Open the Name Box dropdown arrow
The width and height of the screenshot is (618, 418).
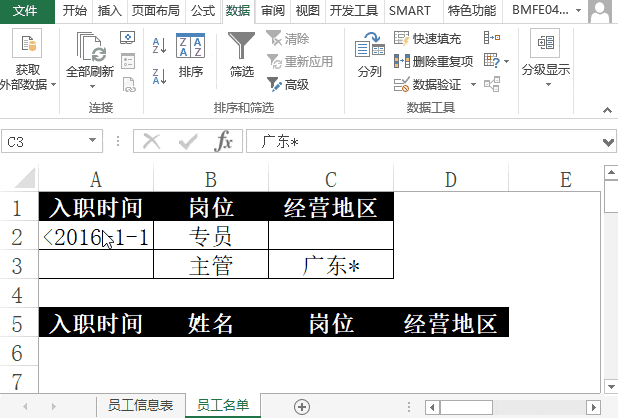click(x=93, y=141)
